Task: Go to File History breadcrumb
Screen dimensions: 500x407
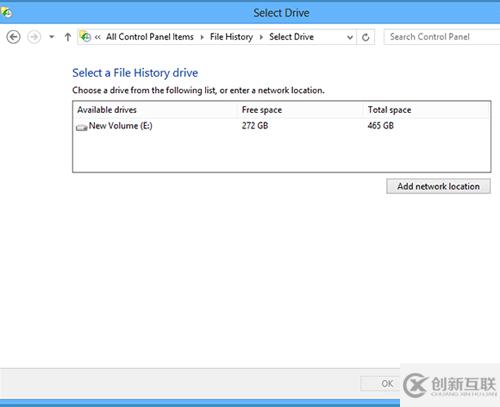Action: (231, 37)
